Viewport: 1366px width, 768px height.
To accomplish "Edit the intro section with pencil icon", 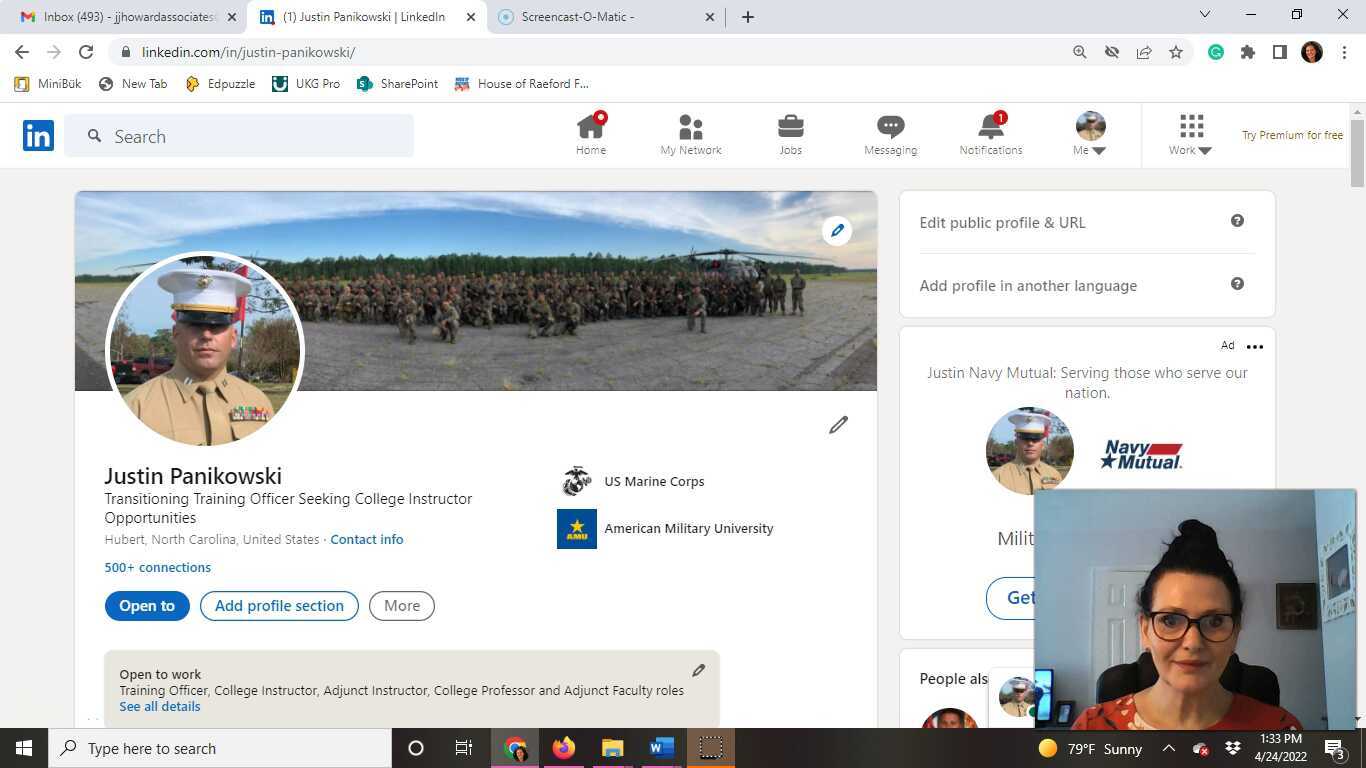I will [838, 425].
